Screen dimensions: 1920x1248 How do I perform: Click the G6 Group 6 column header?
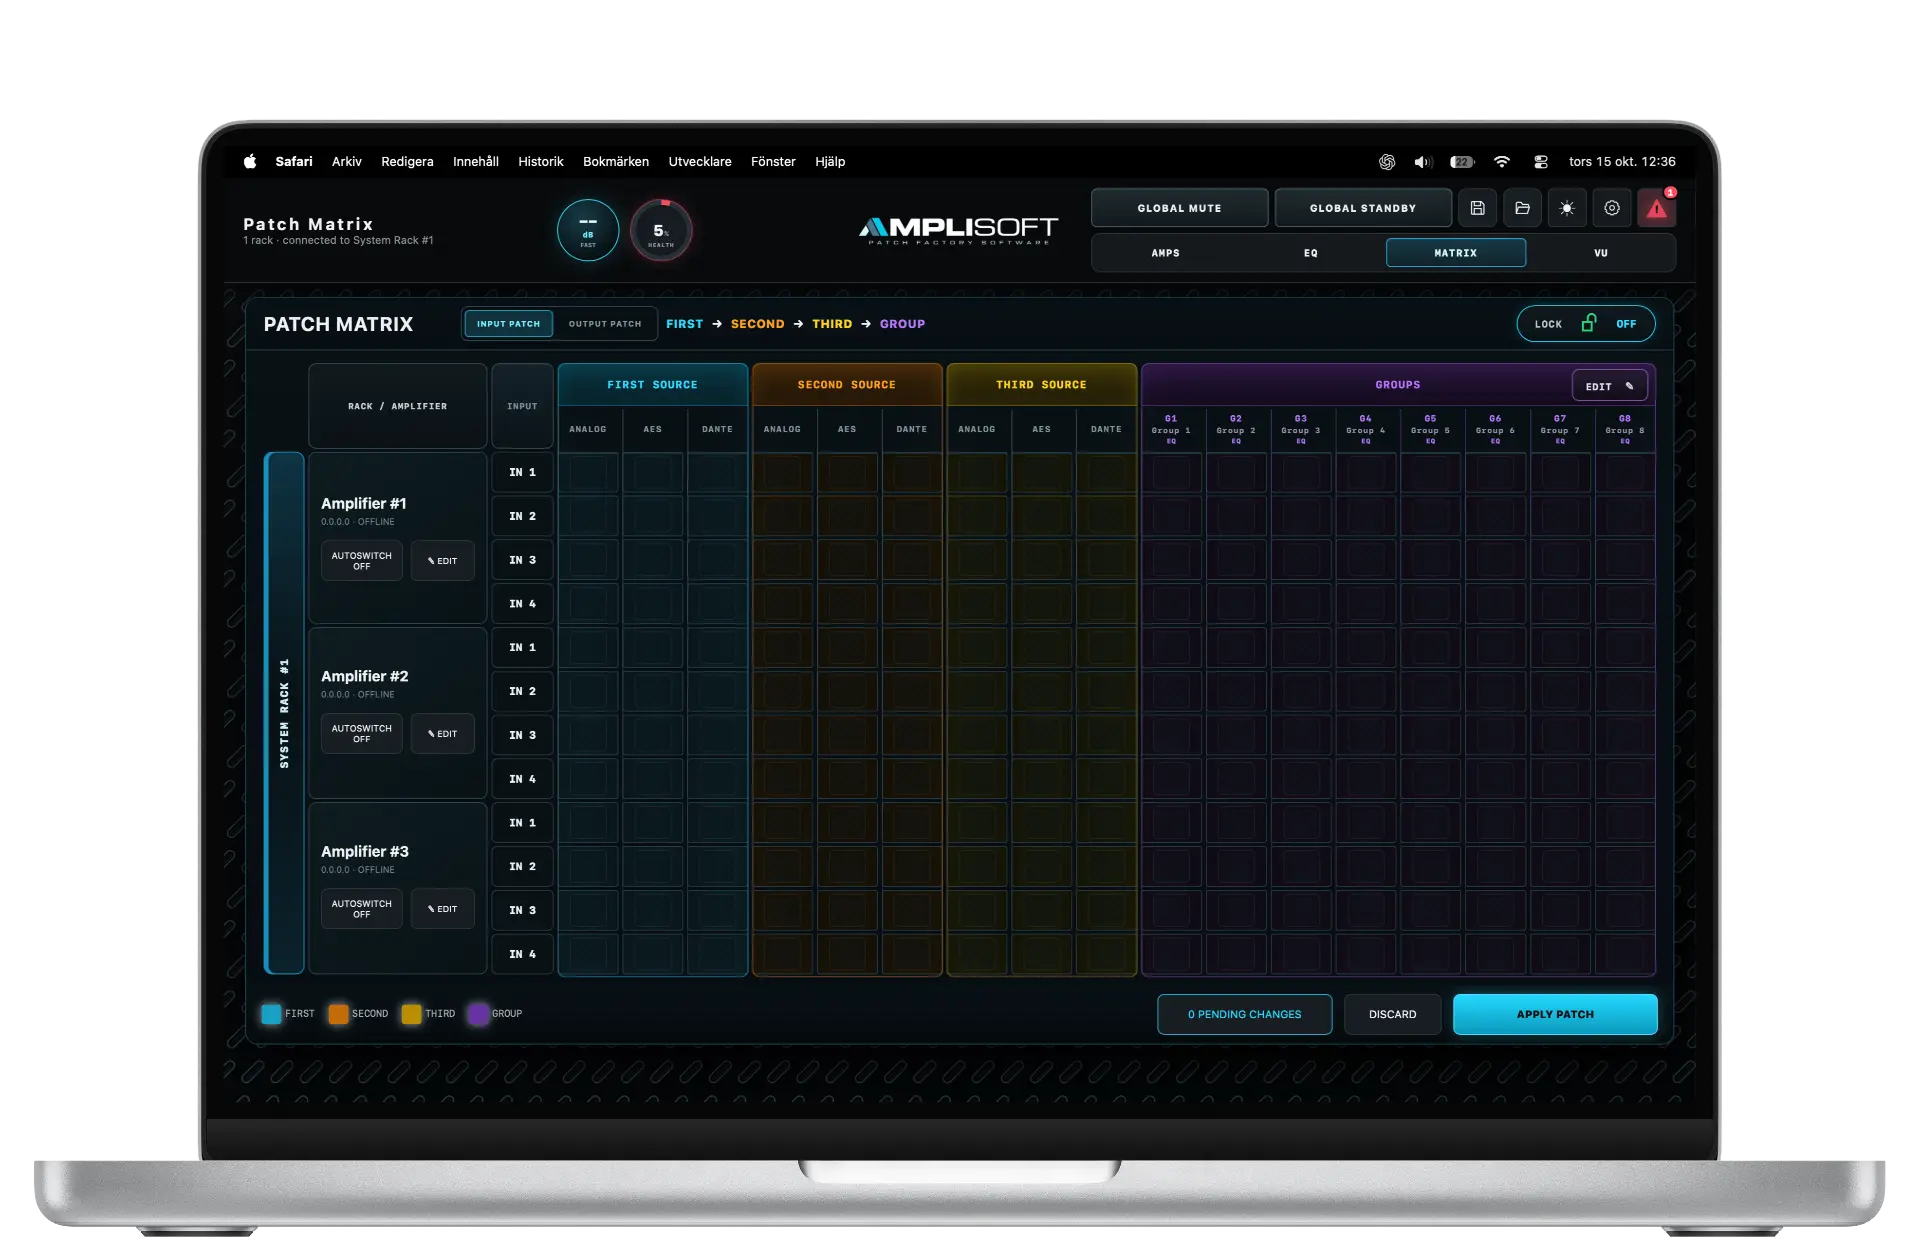pyautogui.click(x=1495, y=429)
